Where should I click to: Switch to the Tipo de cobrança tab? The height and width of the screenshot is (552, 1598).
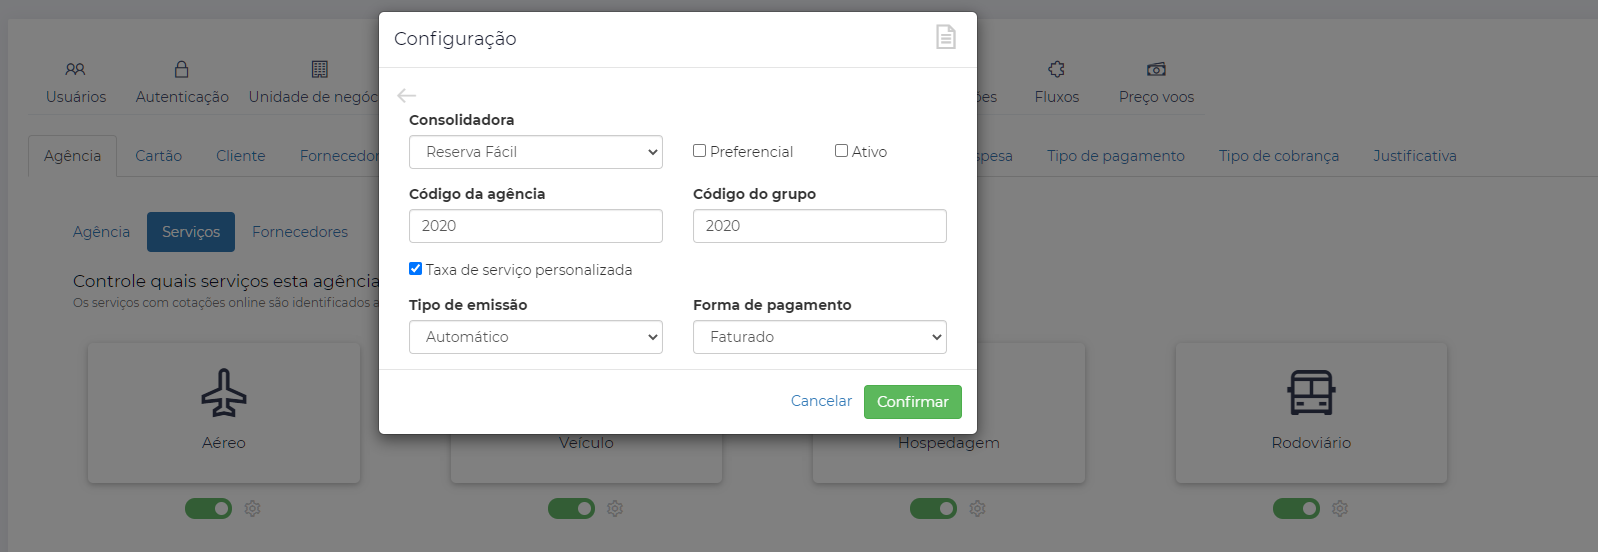coord(1278,156)
